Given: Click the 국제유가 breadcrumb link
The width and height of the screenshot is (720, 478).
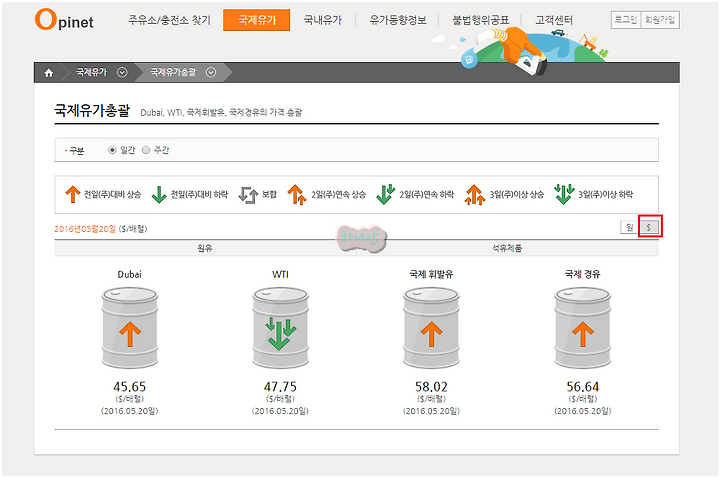Looking at the screenshot, I should [x=91, y=72].
